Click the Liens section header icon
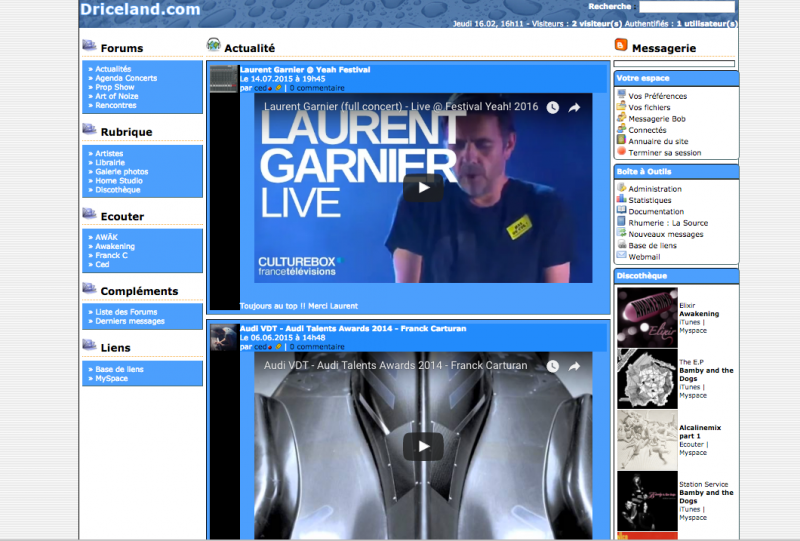The width and height of the screenshot is (800, 541). click(x=89, y=345)
